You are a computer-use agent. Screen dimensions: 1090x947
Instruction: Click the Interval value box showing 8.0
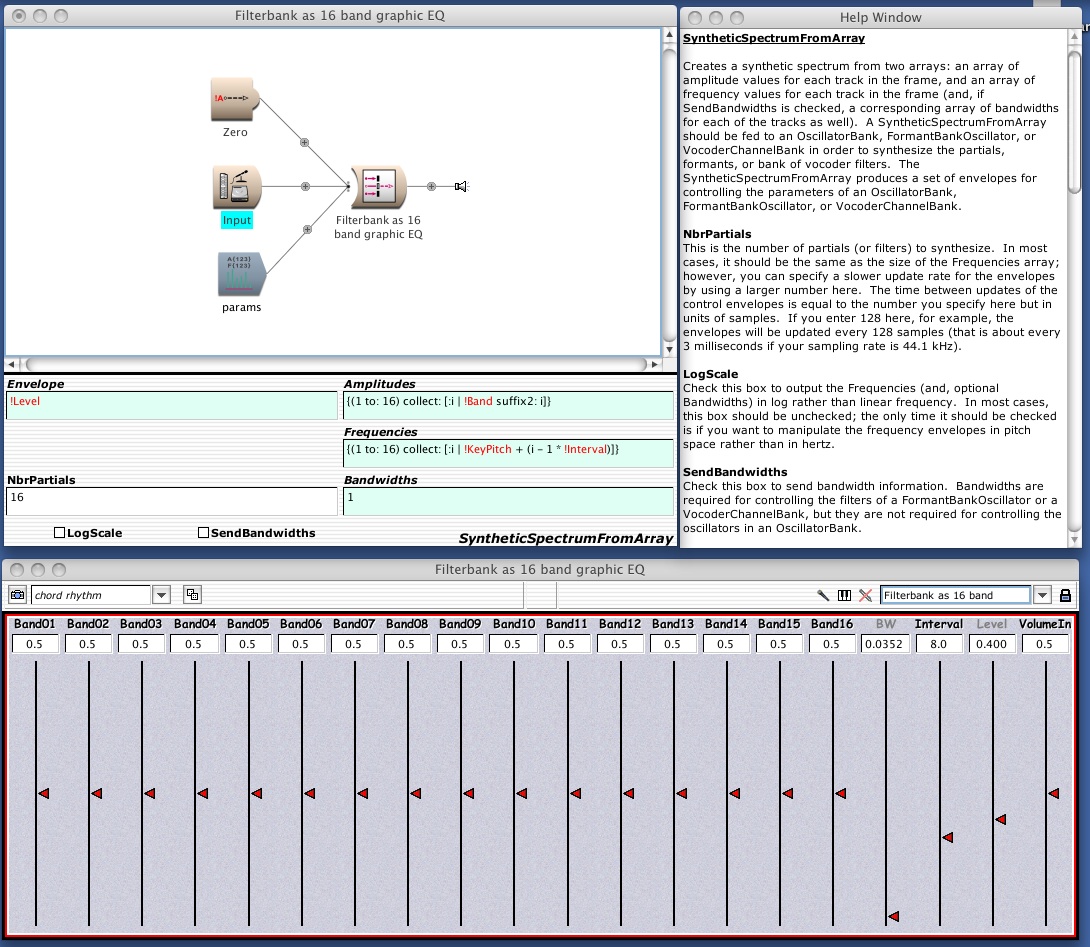click(x=938, y=644)
